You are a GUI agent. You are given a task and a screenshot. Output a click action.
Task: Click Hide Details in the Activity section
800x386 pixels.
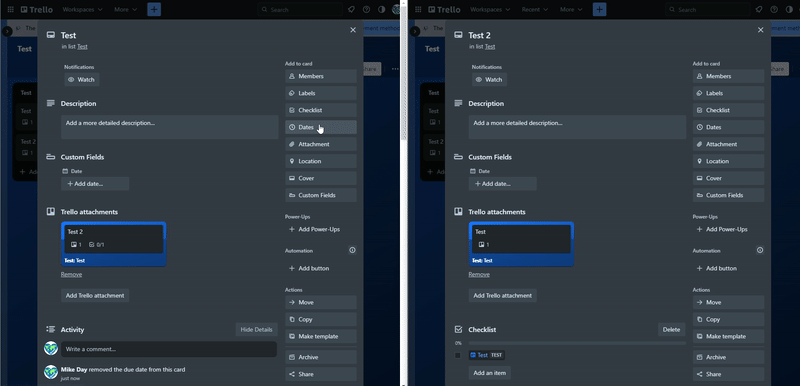(257, 329)
